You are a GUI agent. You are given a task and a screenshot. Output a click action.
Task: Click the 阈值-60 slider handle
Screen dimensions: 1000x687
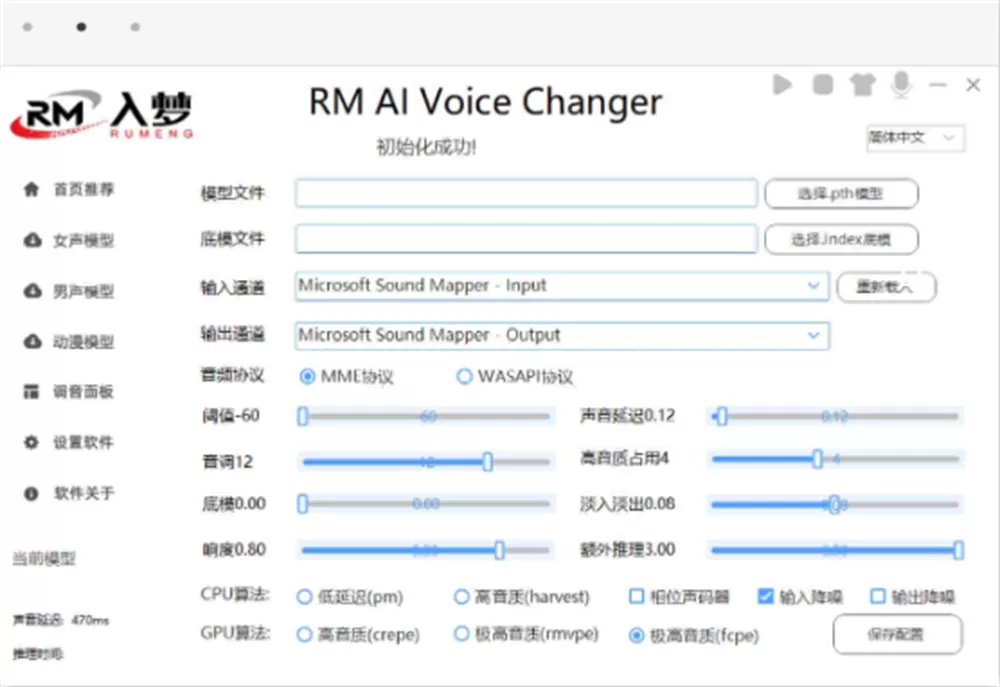pos(303,417)
